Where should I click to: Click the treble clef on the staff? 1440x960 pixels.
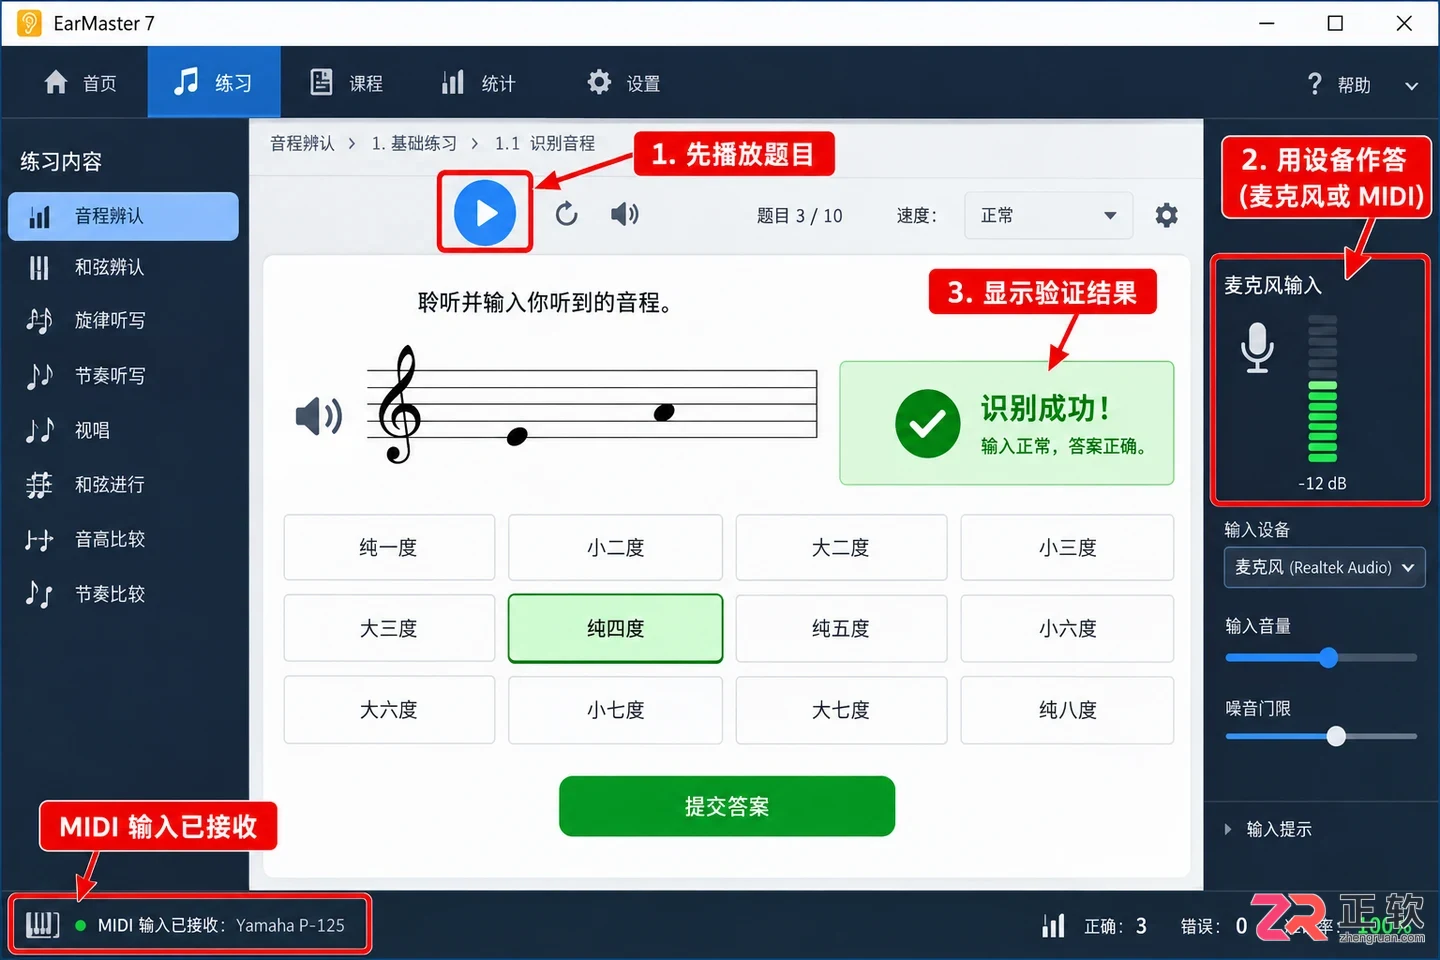[399, 405]
